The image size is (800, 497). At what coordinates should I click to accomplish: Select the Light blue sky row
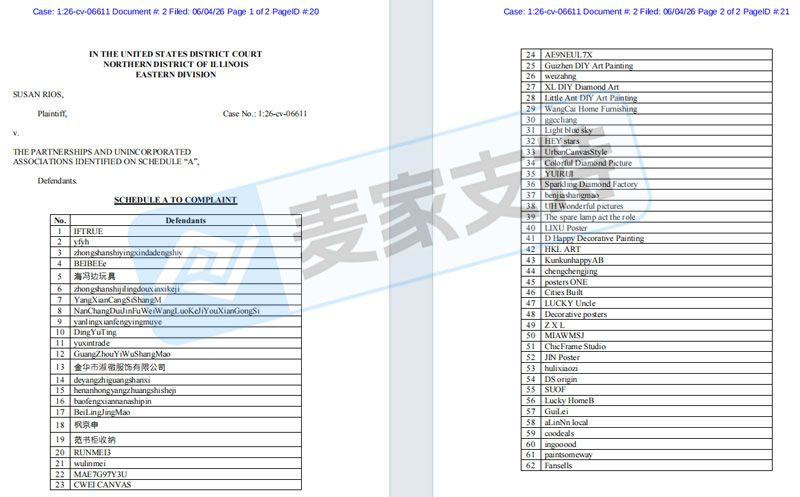pyautogui.click(x=646, y=130)
